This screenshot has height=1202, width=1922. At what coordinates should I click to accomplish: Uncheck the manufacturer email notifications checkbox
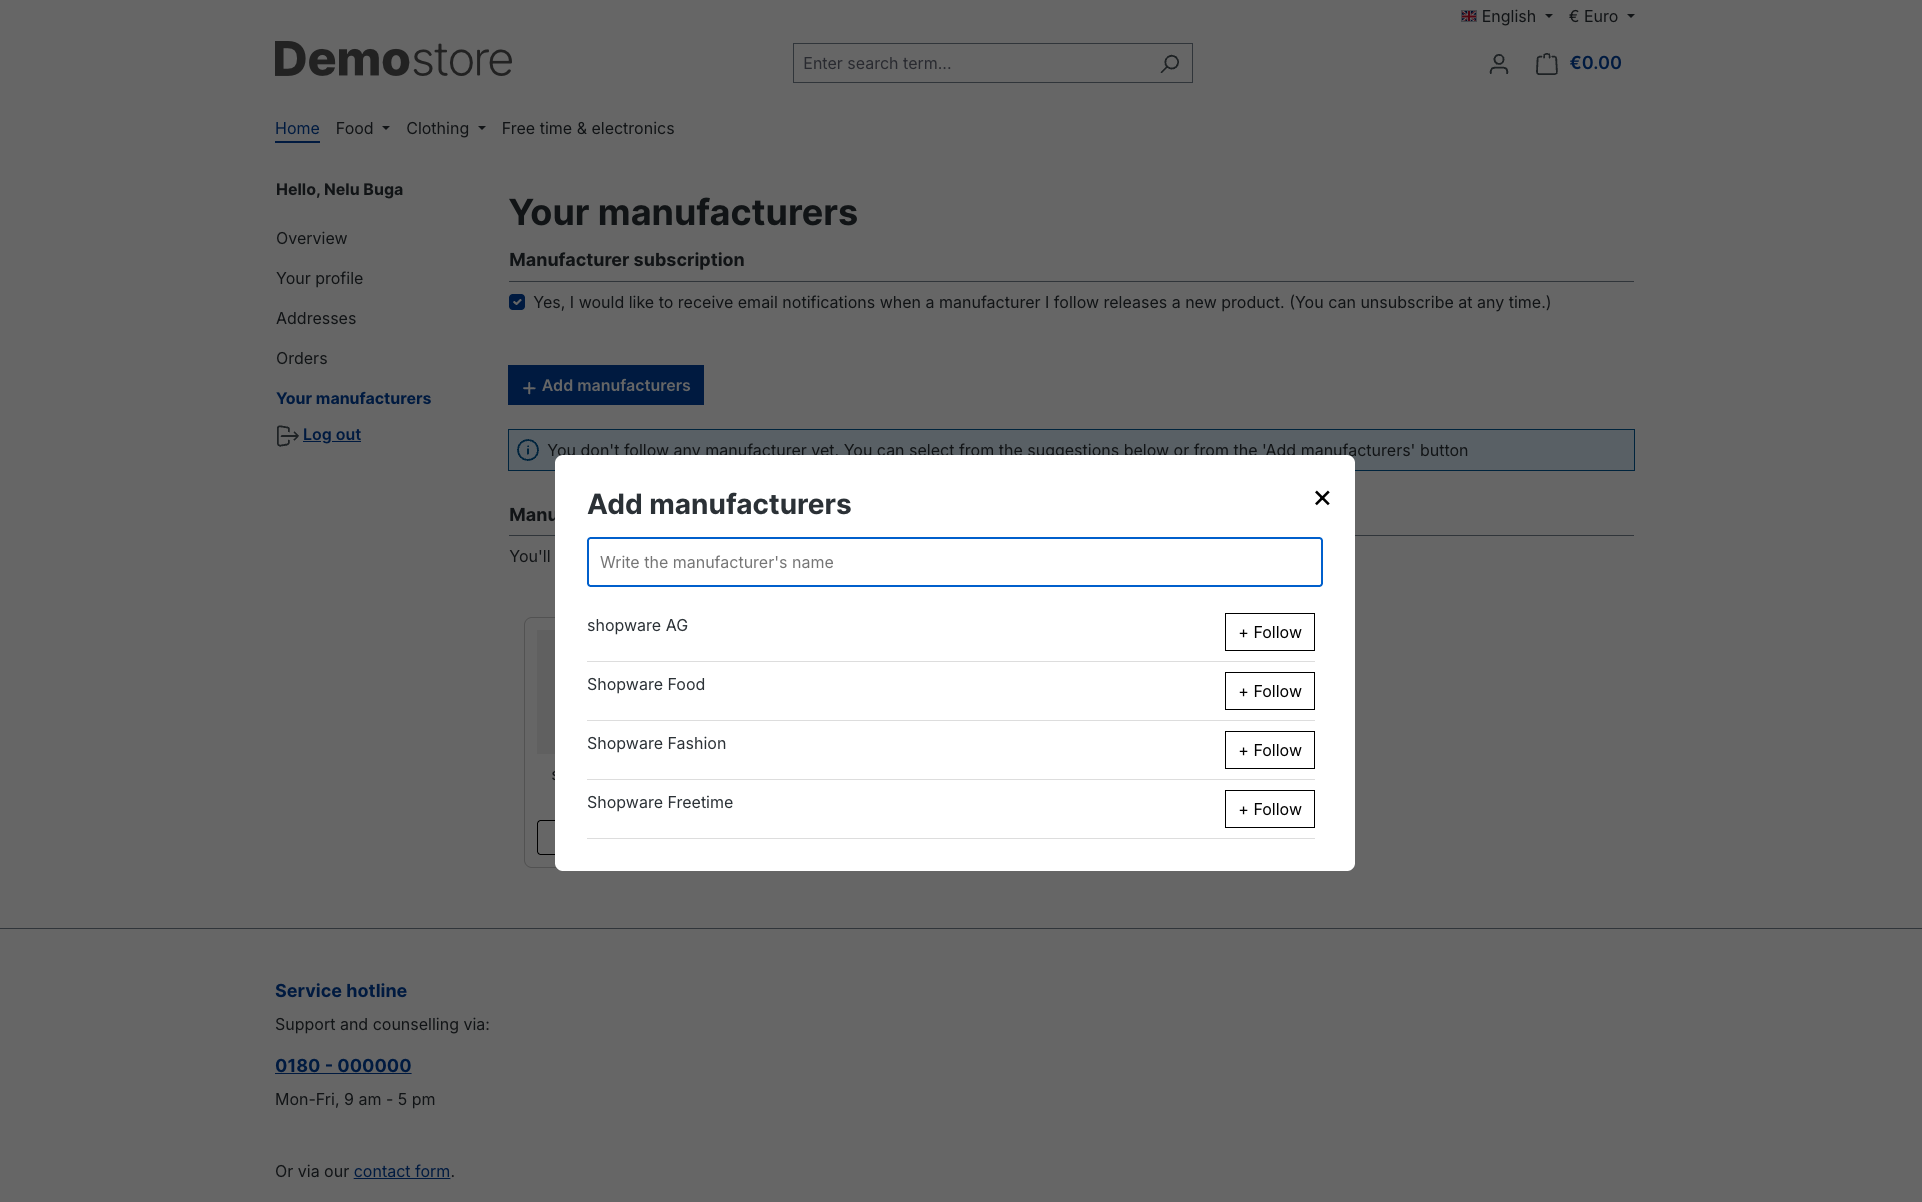[517, 301]
